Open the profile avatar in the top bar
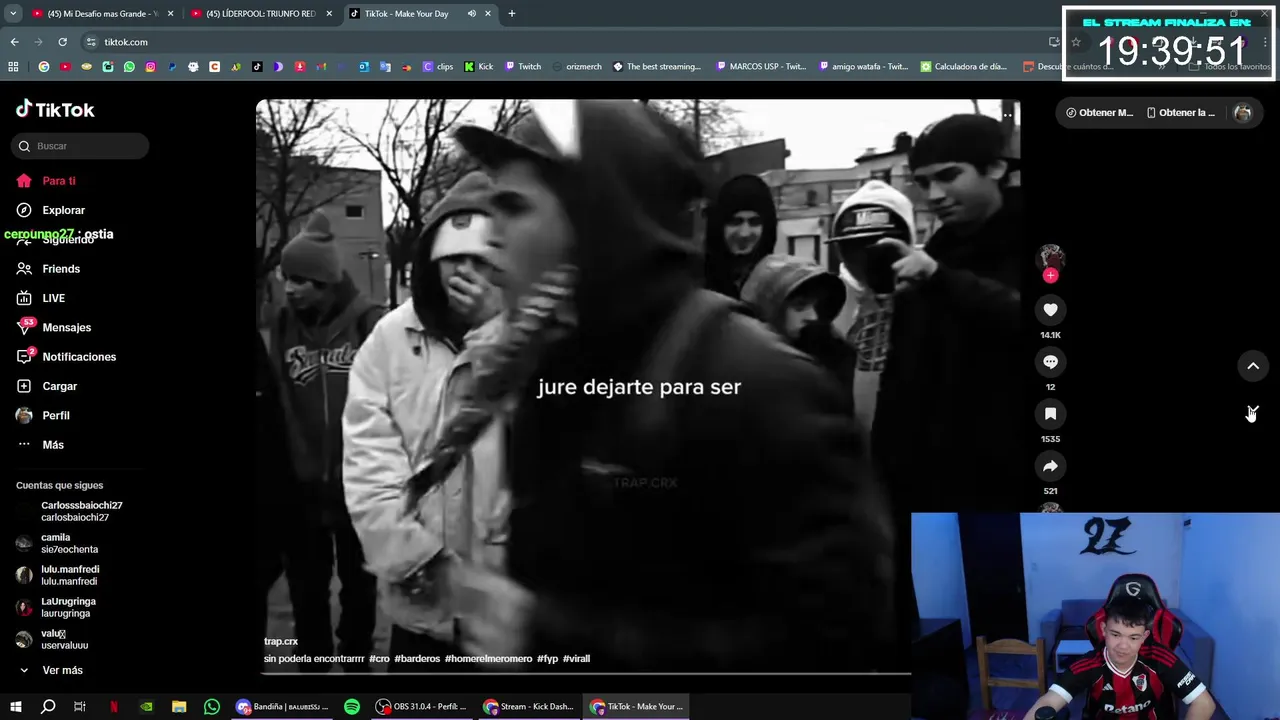Image resolution: width=1280 pixels, height=720 pixels. [x=1243, y=113]
